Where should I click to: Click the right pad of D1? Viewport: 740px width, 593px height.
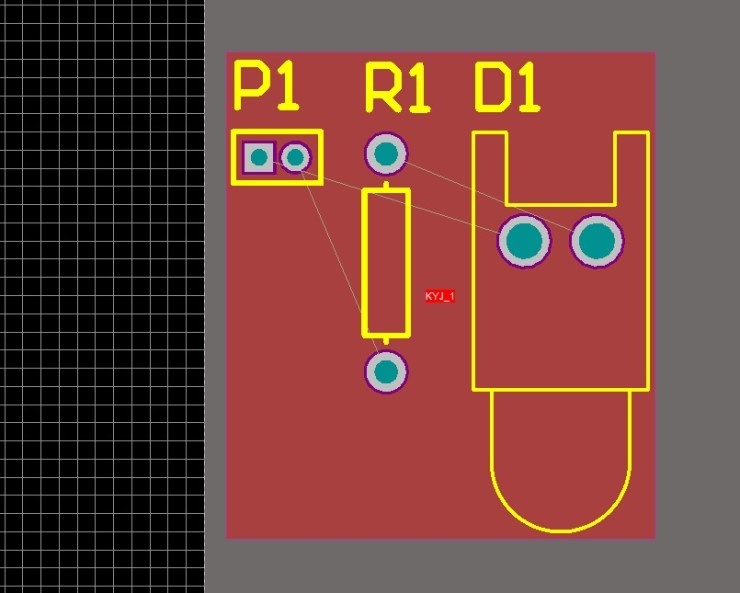pyautogui.click(x=597, y=241)
